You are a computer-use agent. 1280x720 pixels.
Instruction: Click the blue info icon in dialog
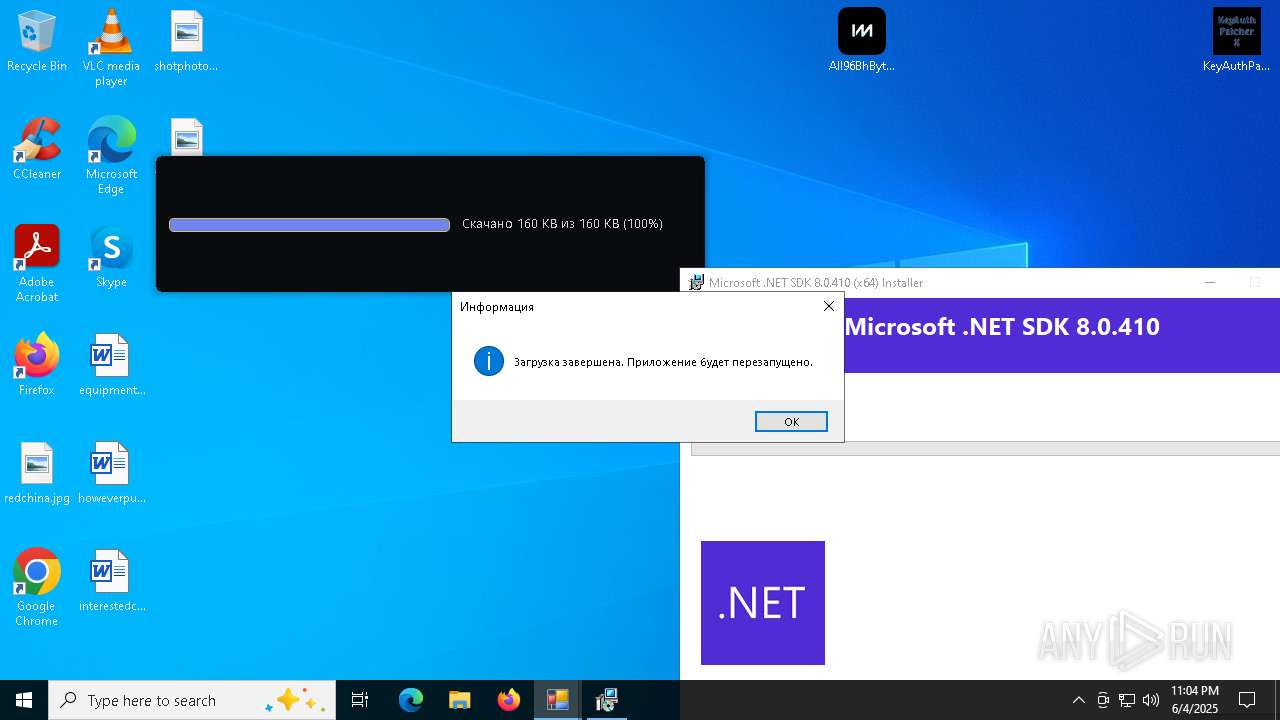(x=489, y=361)
